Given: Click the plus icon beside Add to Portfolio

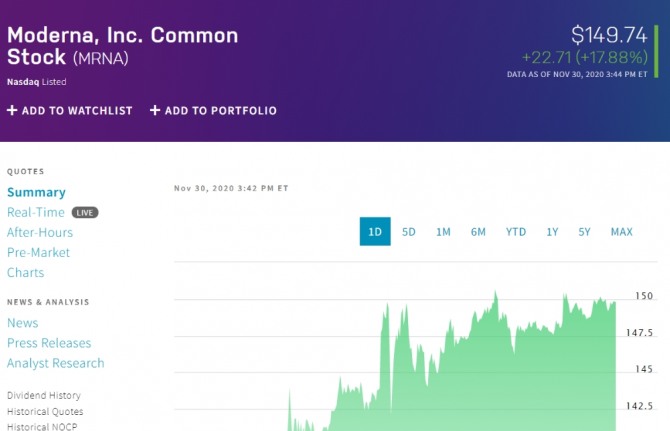Looking at the screenshot, I should click(x=155, y=110).
